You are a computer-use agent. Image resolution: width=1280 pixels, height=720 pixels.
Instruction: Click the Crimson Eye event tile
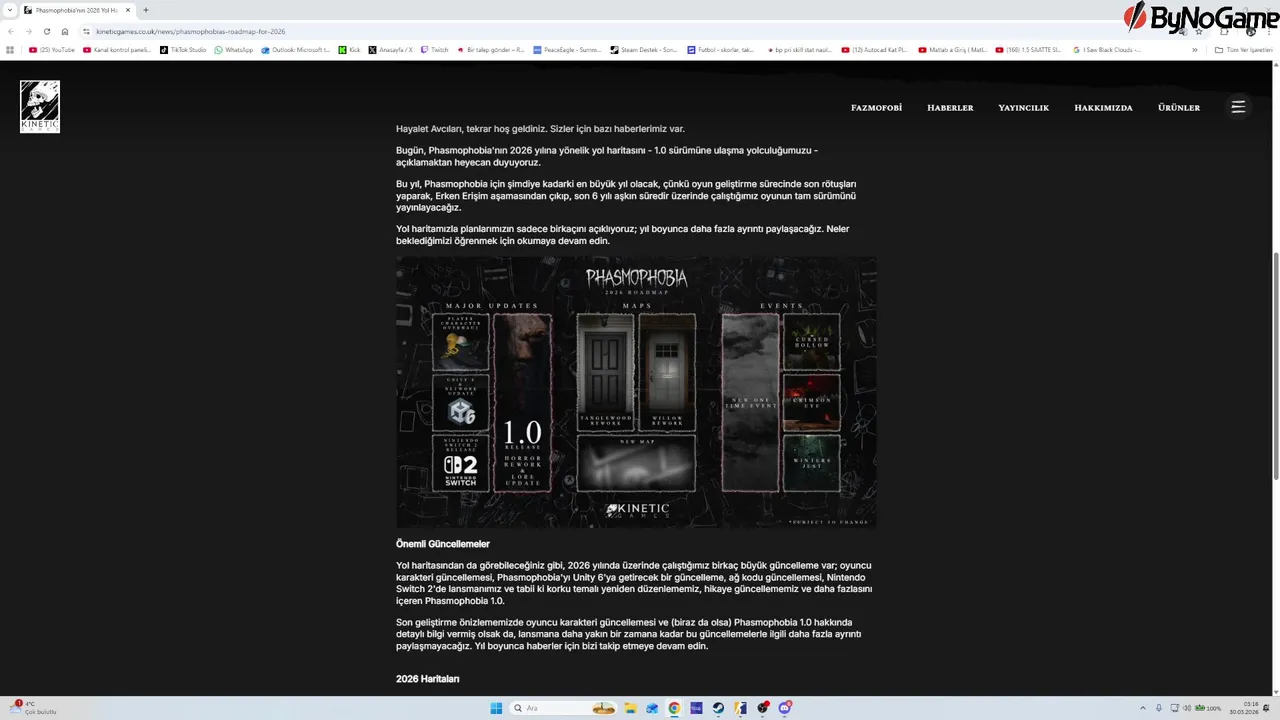tap(811, 402)
